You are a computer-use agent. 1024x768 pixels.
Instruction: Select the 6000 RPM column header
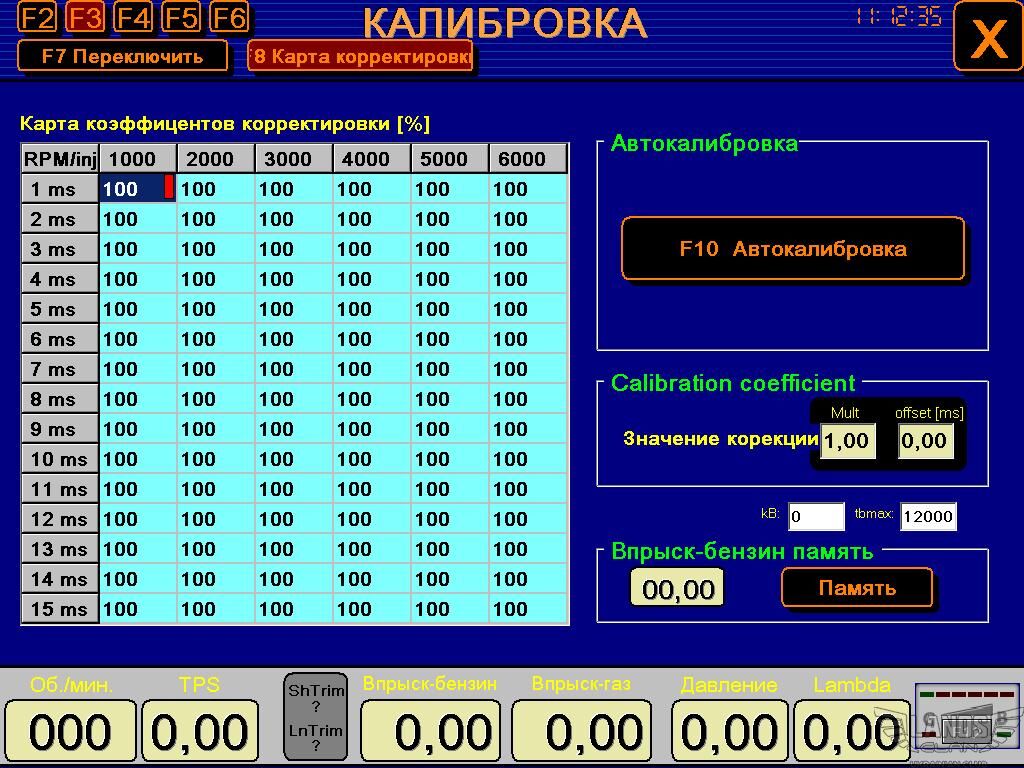click(527, 159)
